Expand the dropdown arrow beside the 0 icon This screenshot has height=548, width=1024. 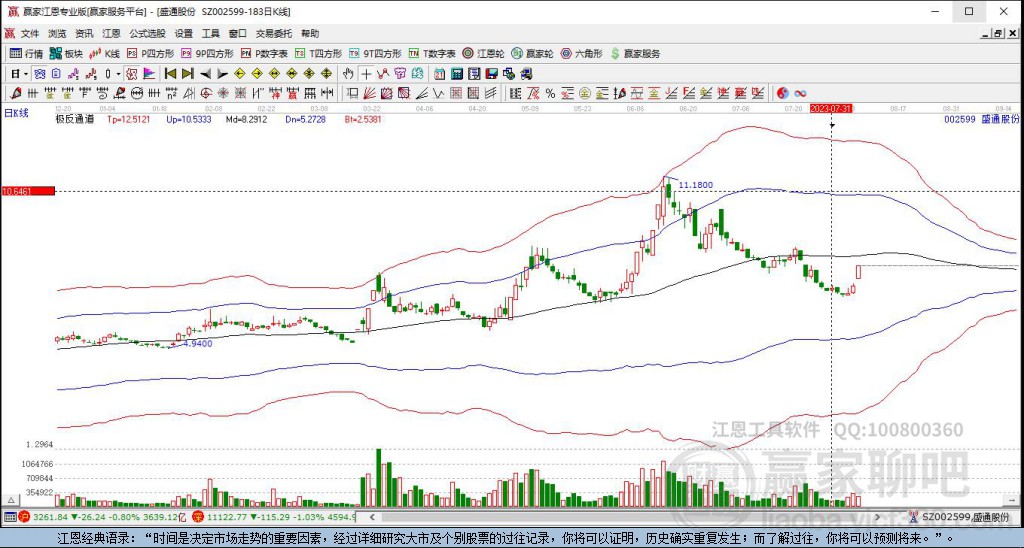coord(118,74)
